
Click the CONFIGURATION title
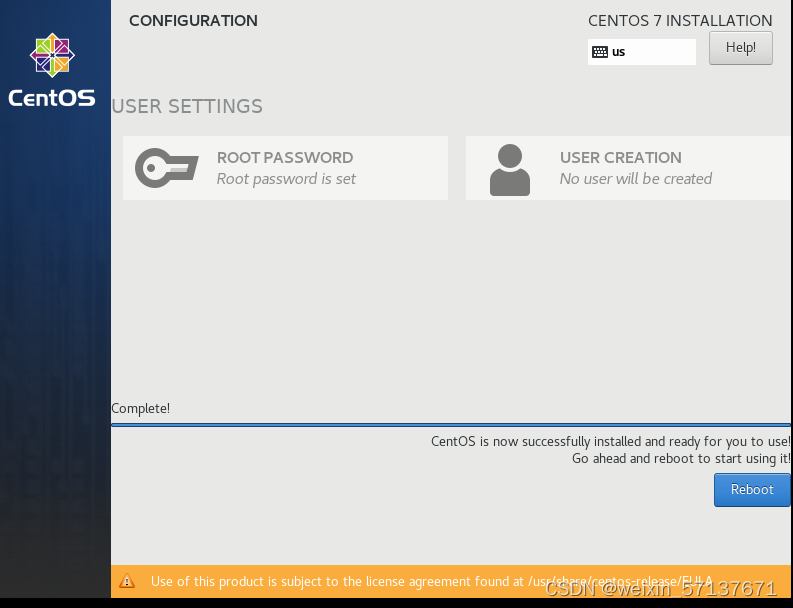[x=193, y=21]
